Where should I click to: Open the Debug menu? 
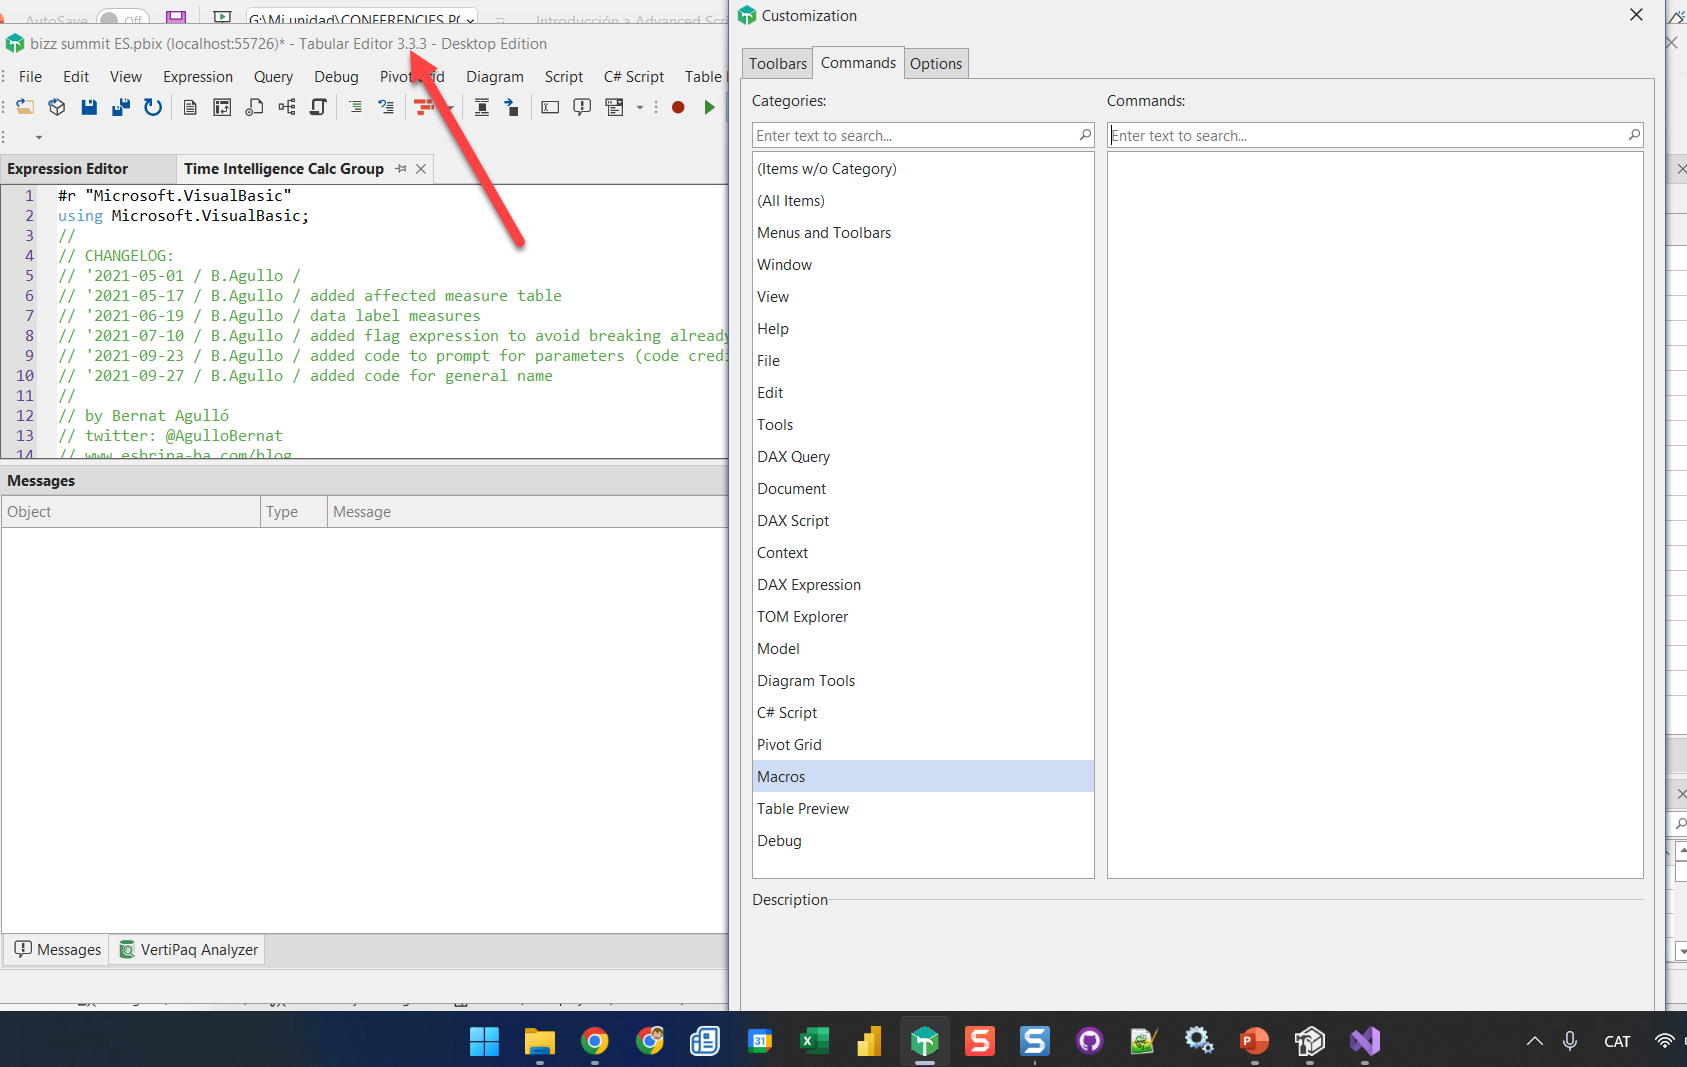(336, 76)
